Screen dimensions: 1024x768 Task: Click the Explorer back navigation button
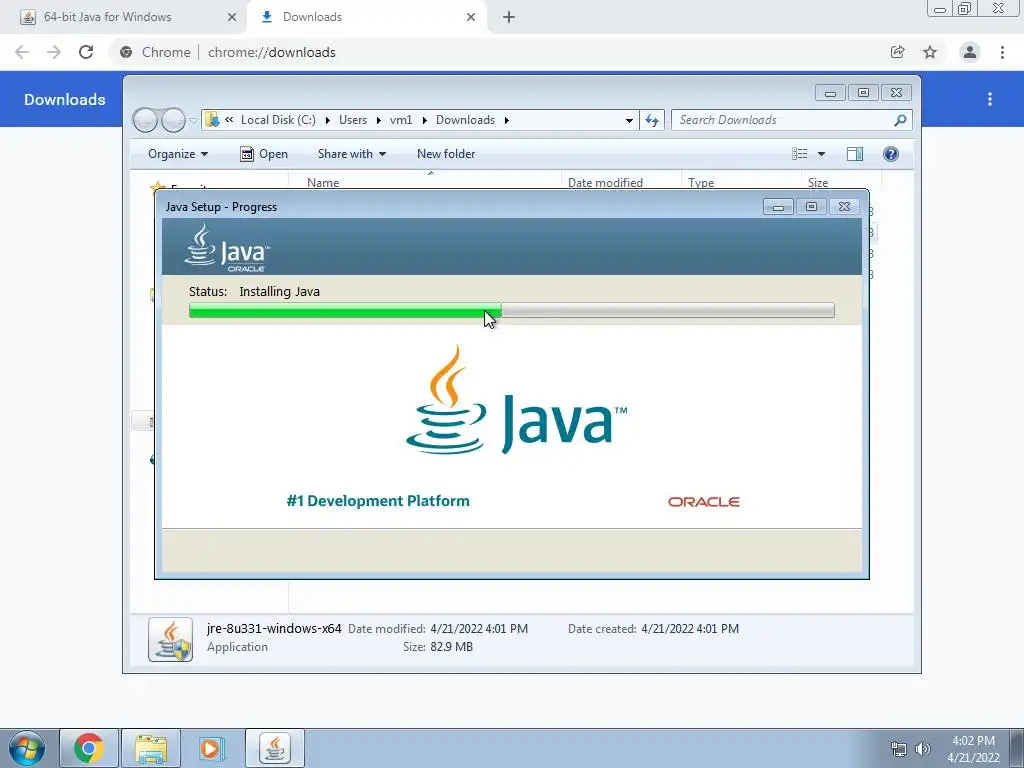[145, 120]
